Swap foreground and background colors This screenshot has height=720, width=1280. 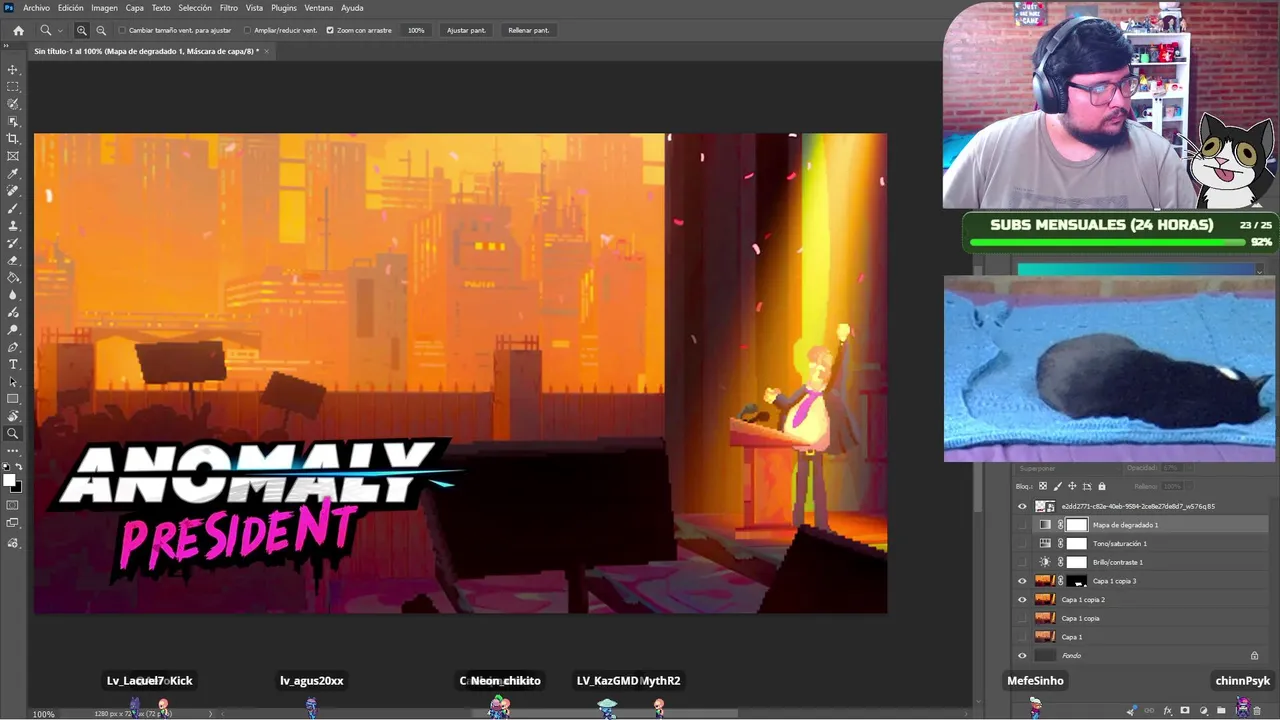point(19,467)
